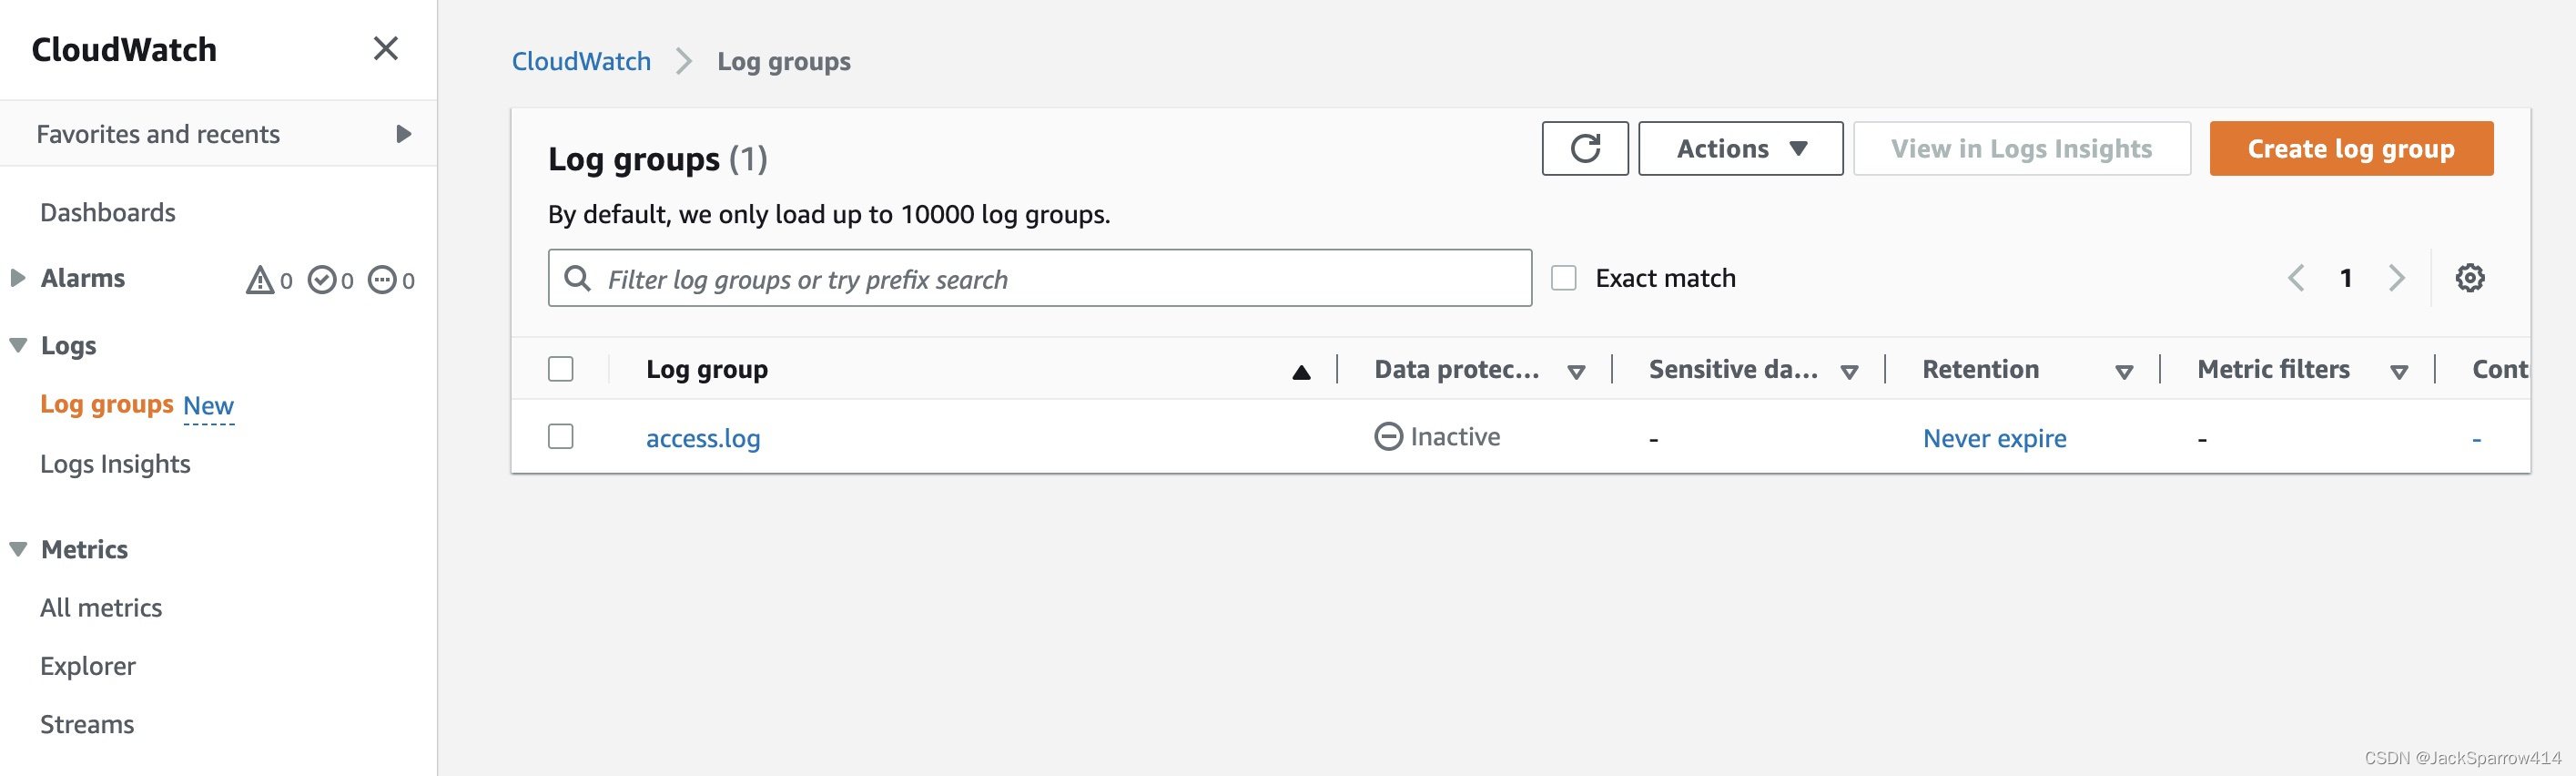2576x776 pixels.
Task: Open table preferences gear icon
Action: point(2469,278)
